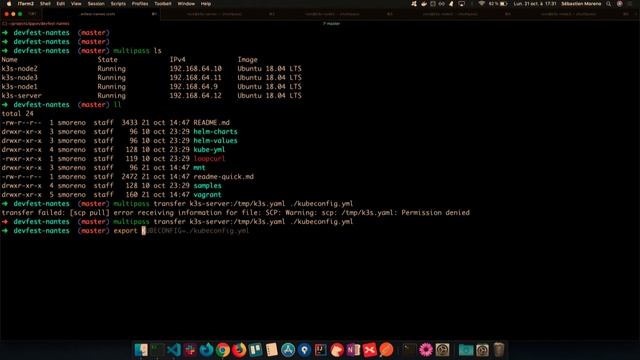Image resolution: width=640 pixels, height=360 pixels.
Task: Open the dark terminal icon in Dock
Action: pyautogui.click(x=408, y=350)
